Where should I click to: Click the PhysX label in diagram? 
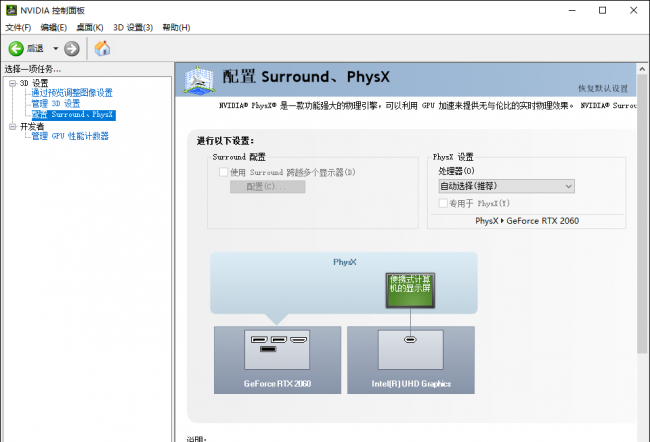click(x=344, y=262)
